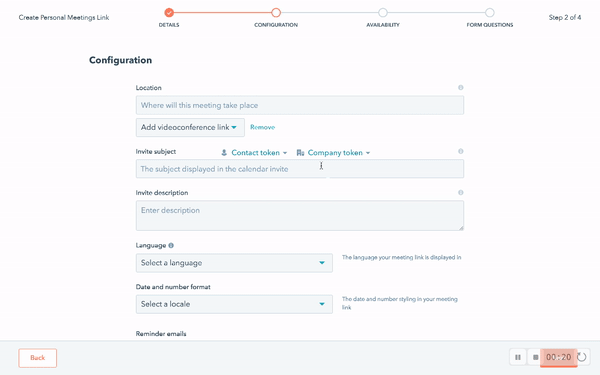600x375 pixels.
Task: Click the Invite subject input field
Action: click(x=300, y=169)
